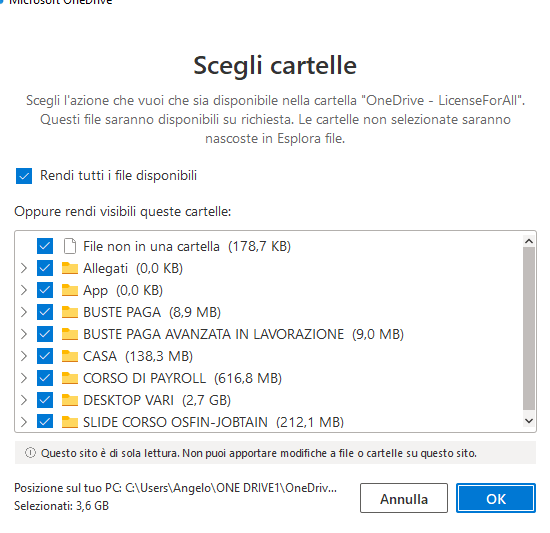Click the scrollbar down arrow
550x533 pixels.
click(529, 420)
